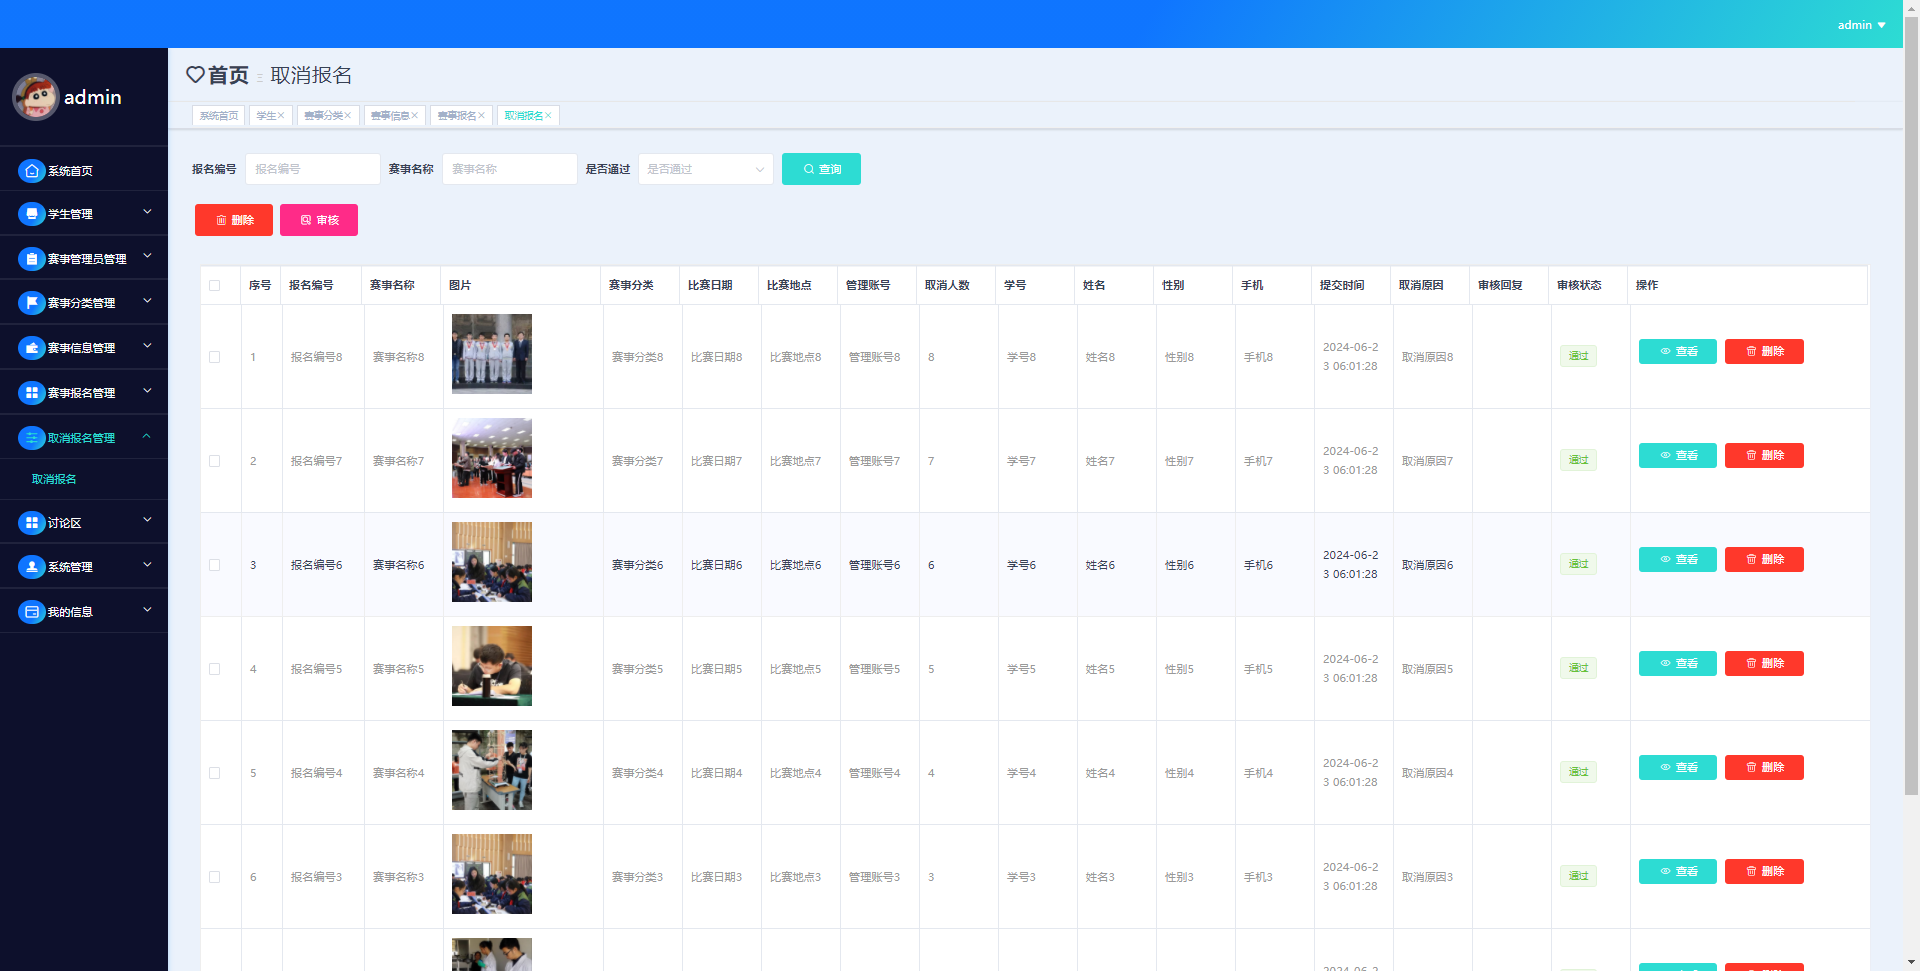Click the 系统首页 home icon in sidebar
1920x971 pixels.
point(32,171)
